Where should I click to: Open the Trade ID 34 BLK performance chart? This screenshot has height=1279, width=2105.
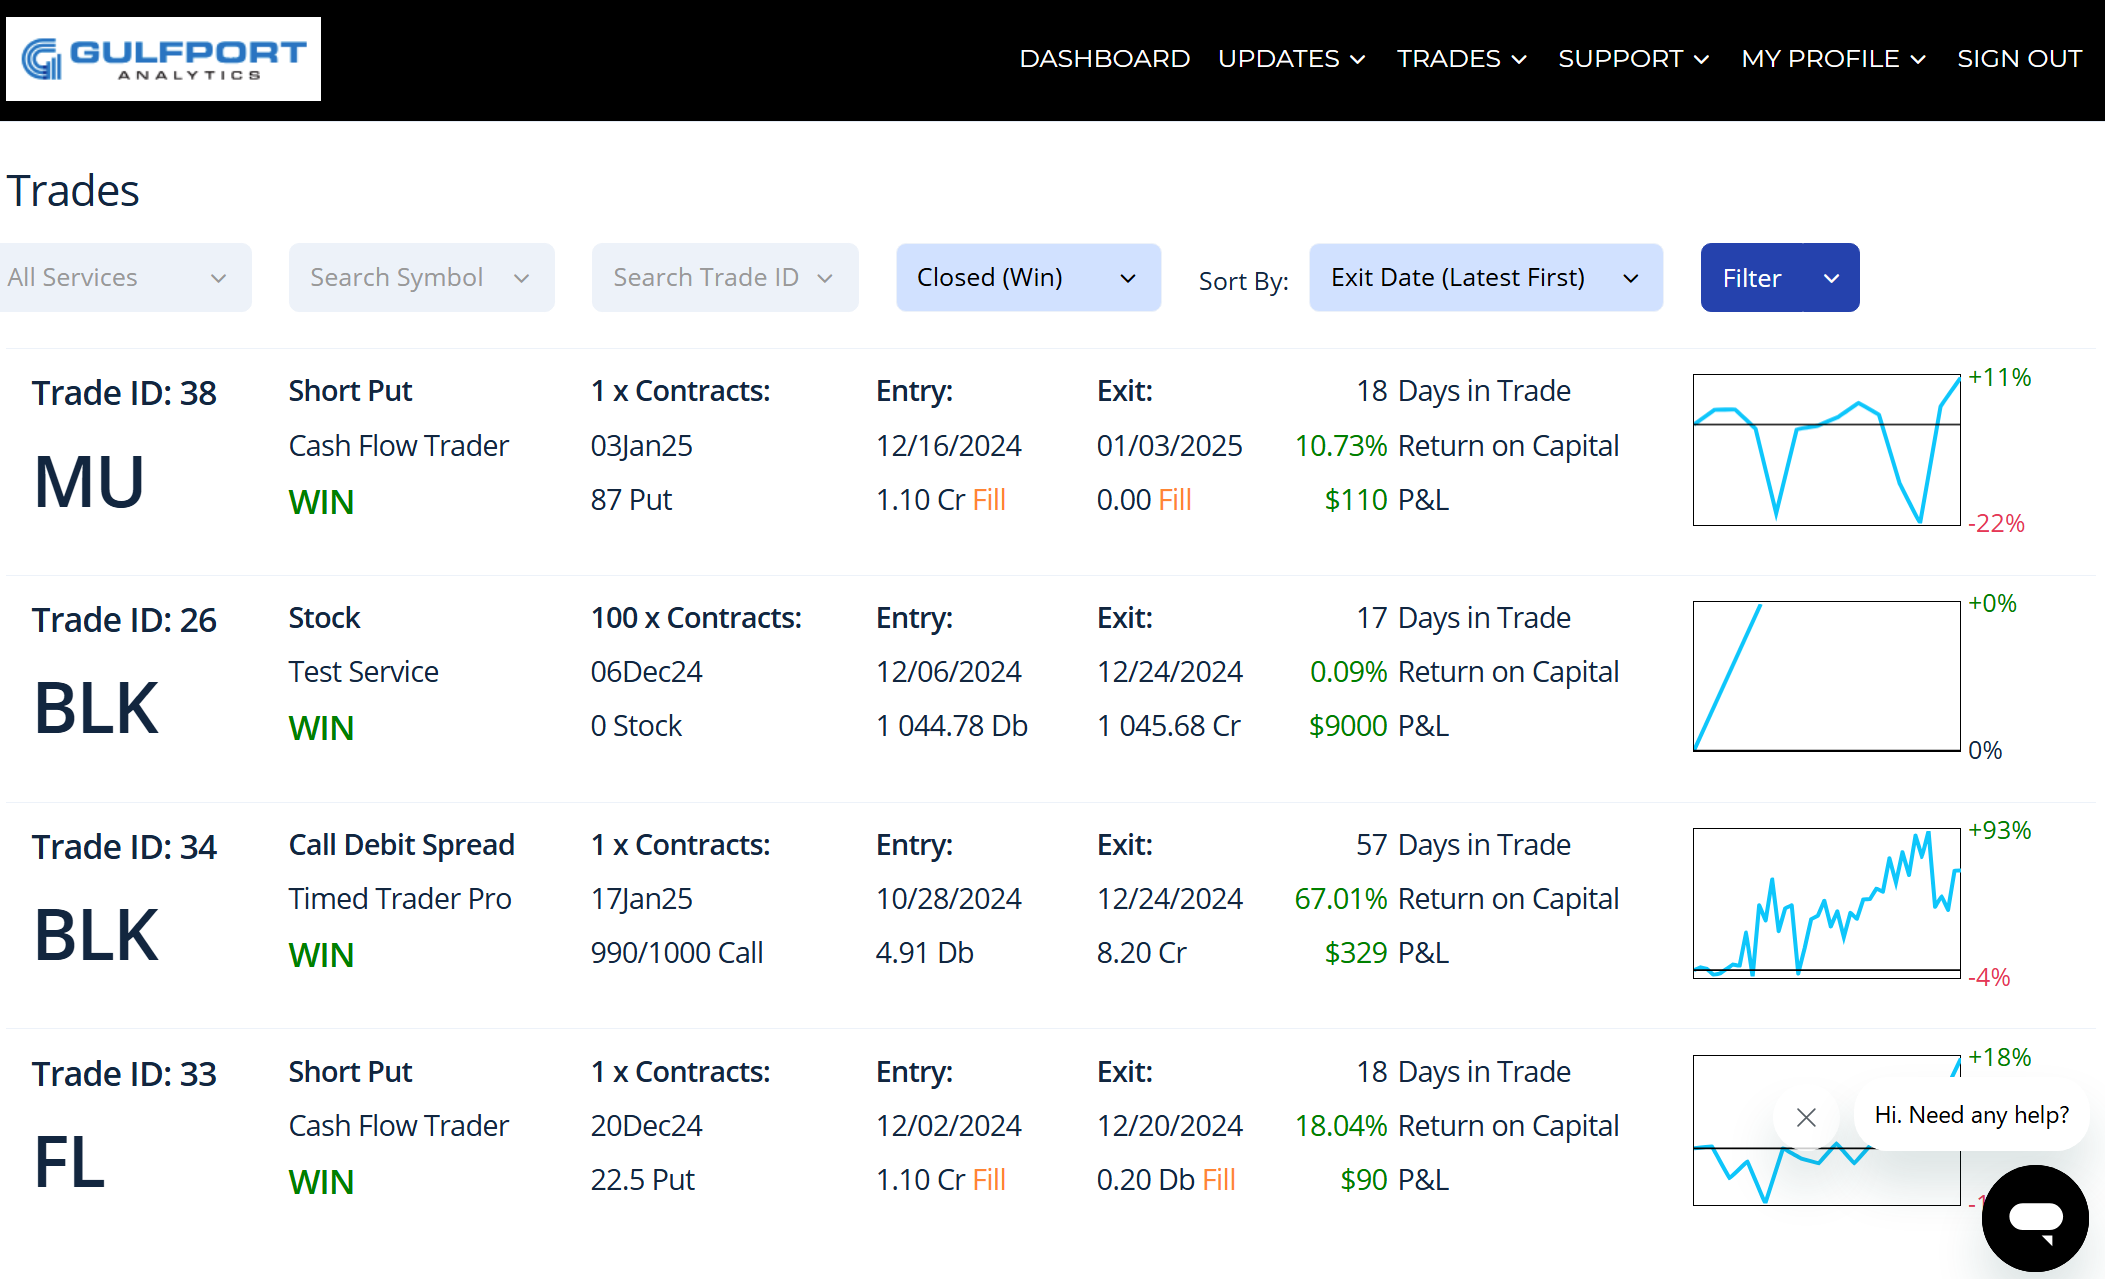pos(1826,903)
